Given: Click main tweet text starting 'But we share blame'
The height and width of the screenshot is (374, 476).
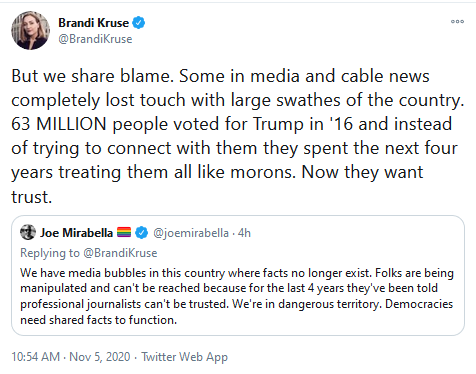Looking at the screenshot, I should click(x=237, y=136).
